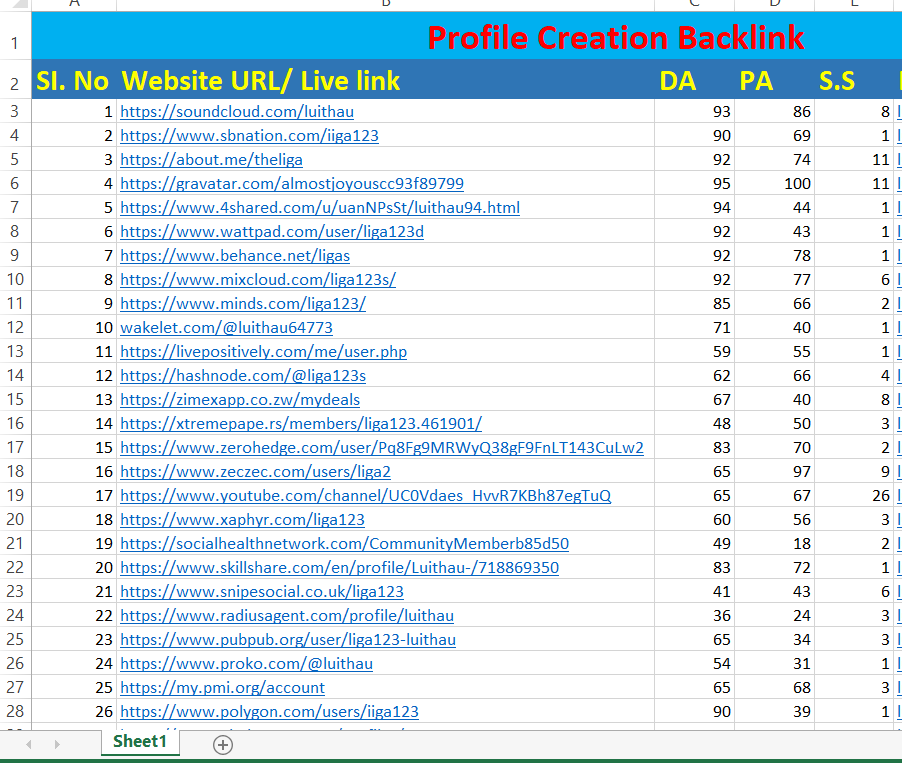Open the polygon.com/users/iiga123 link
Image resolution: width=902 pixels, height=763 pixels.
pyautogui.click(x=269, y=711)
